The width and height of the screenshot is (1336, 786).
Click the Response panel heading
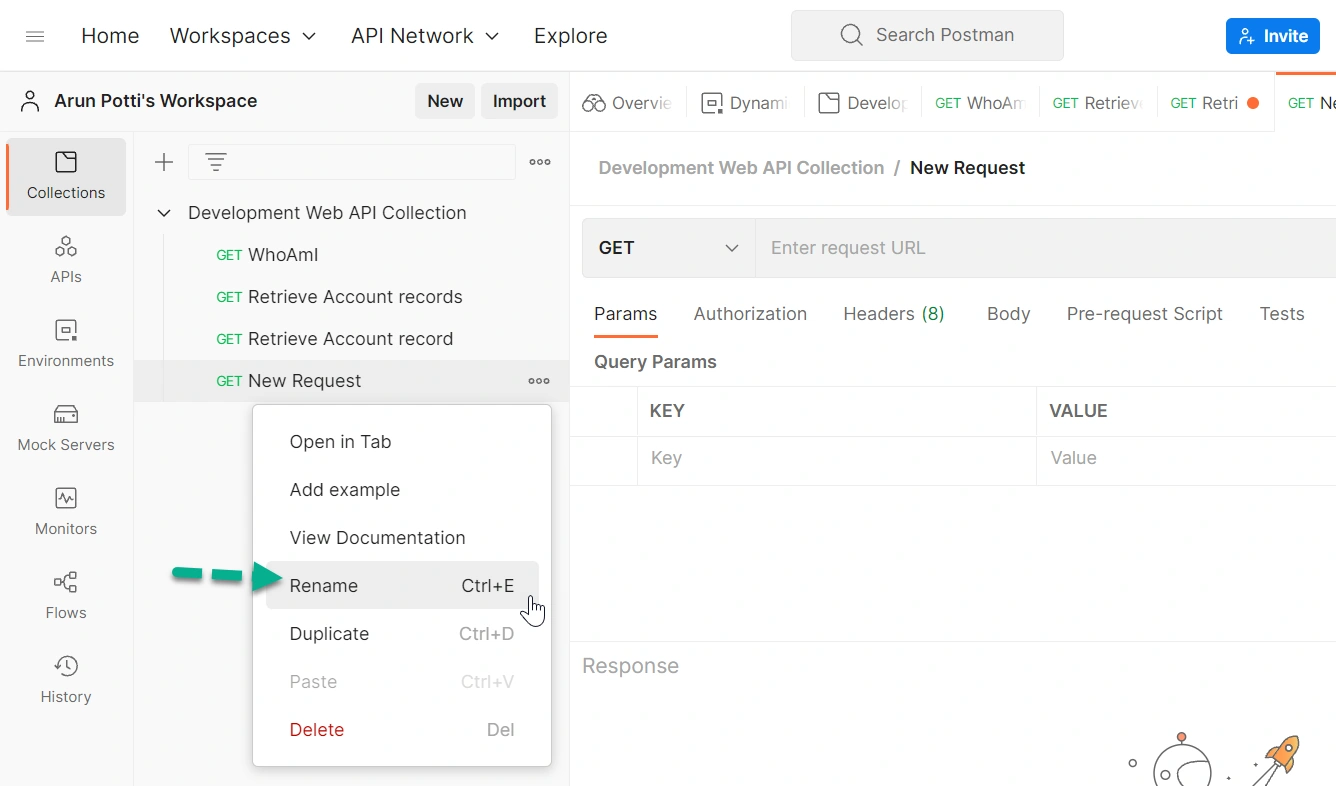click(x=630, y=666)
